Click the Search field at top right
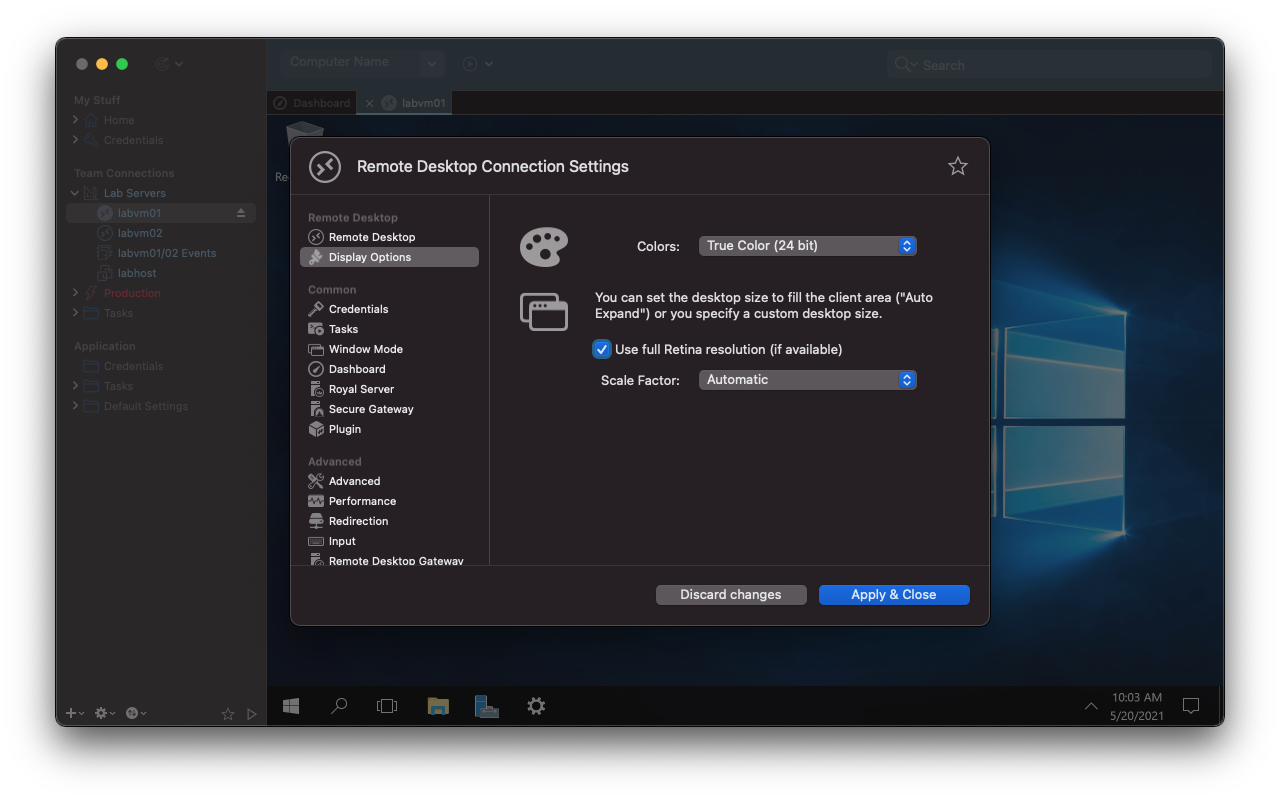 click(x=1050, y=64)
